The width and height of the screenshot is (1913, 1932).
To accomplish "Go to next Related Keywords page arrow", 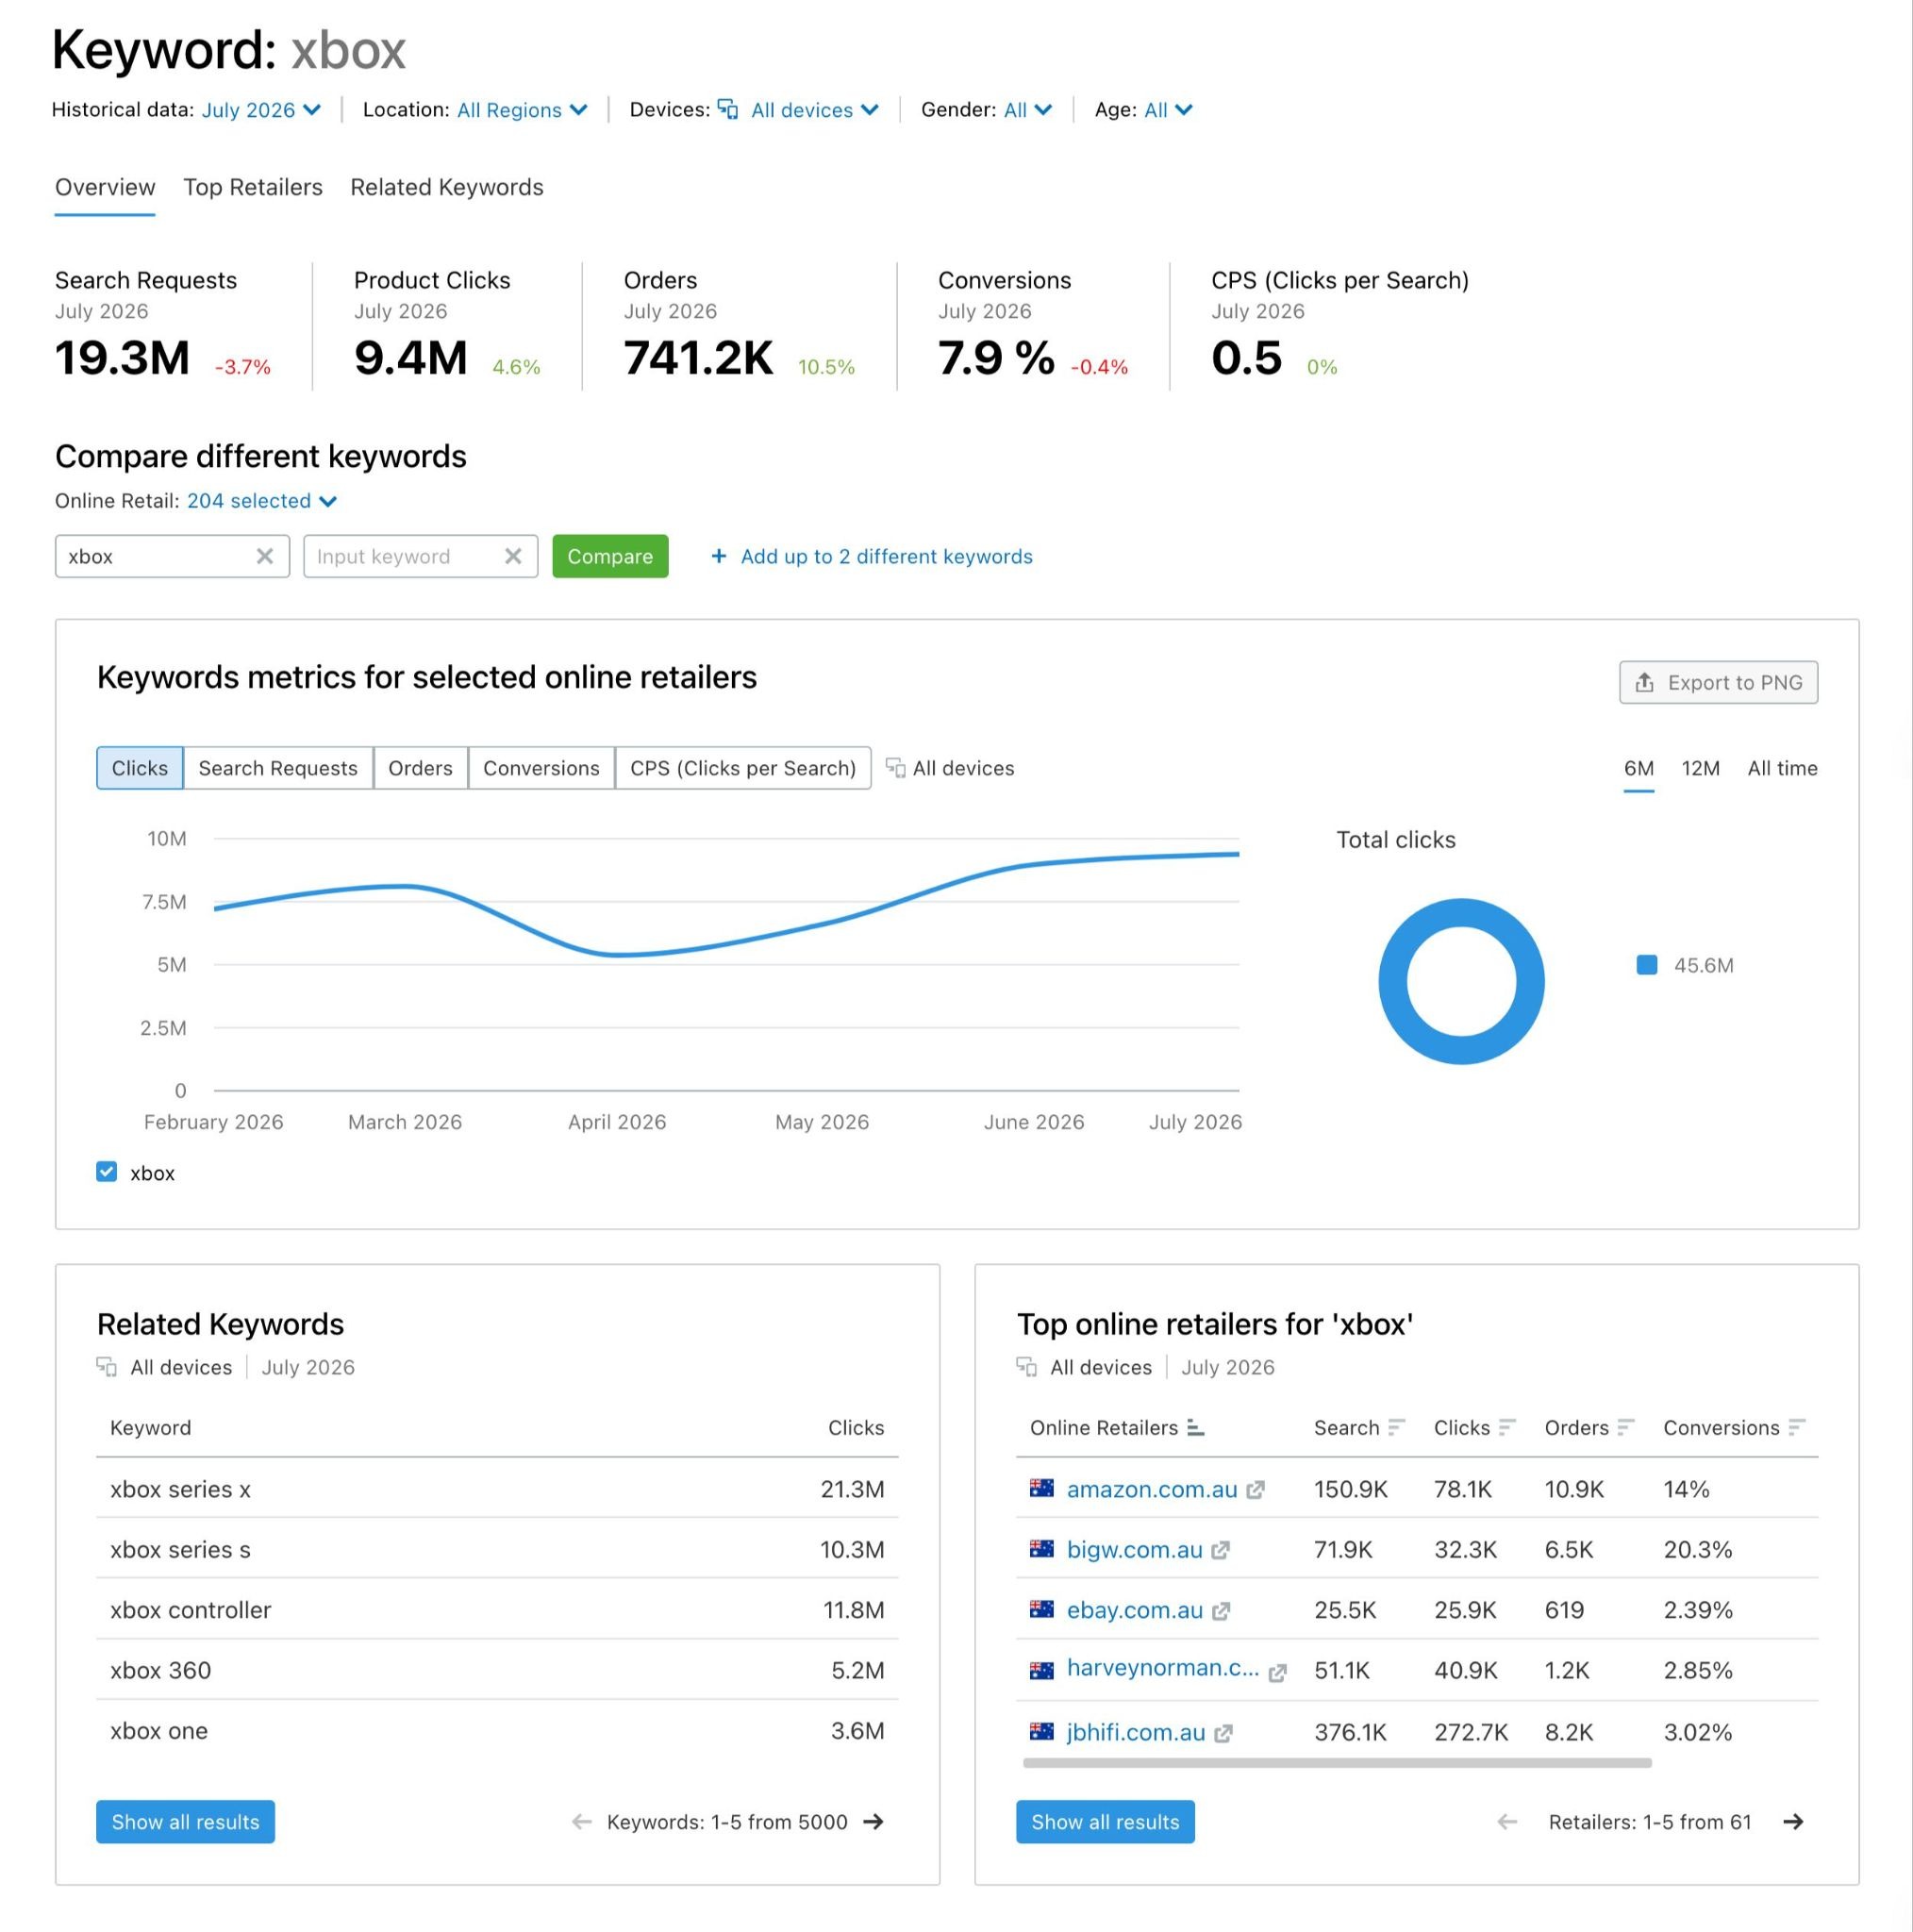I will click(x=873, y=1822).
